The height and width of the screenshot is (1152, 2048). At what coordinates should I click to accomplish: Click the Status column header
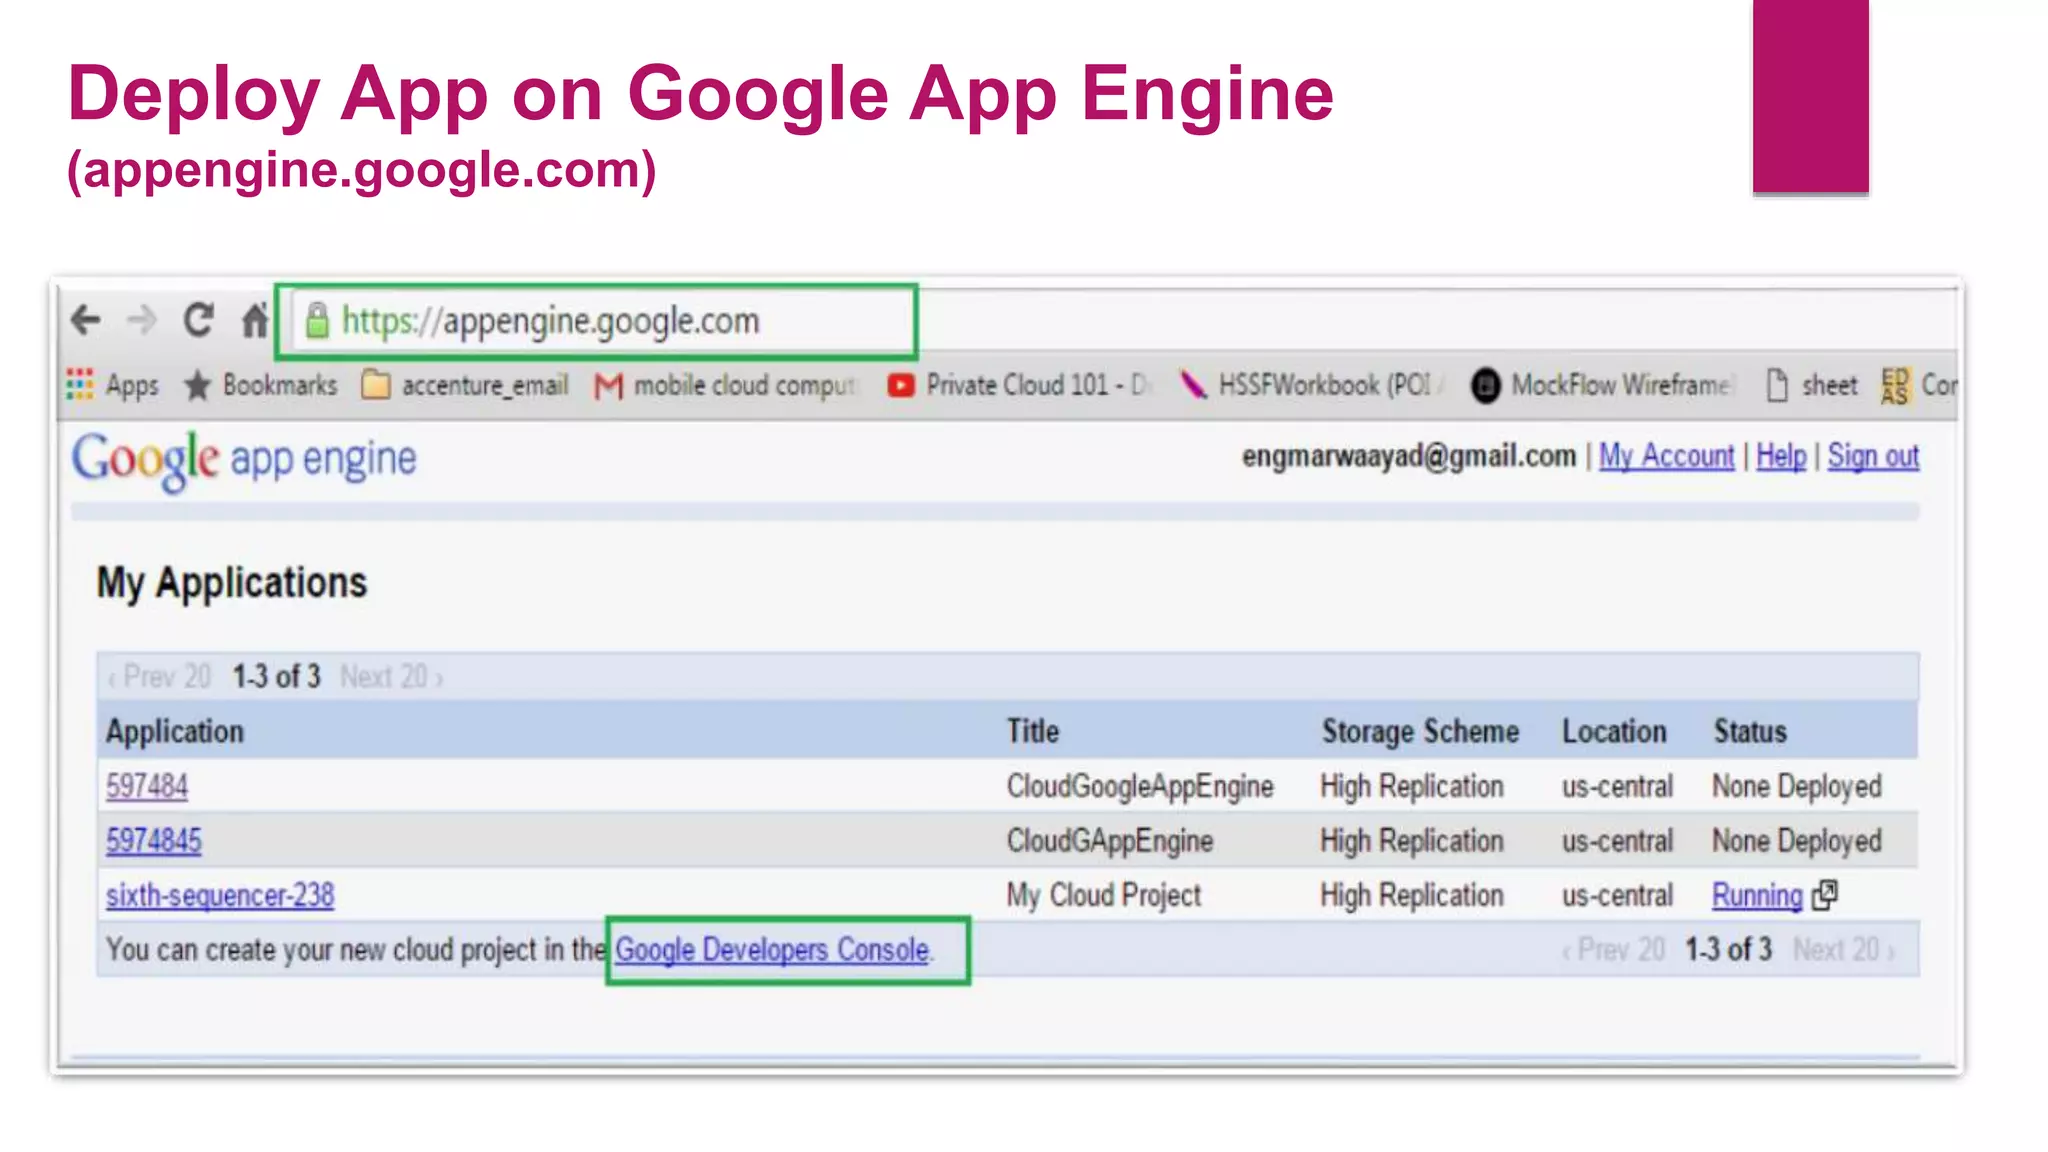[1750, 731]
